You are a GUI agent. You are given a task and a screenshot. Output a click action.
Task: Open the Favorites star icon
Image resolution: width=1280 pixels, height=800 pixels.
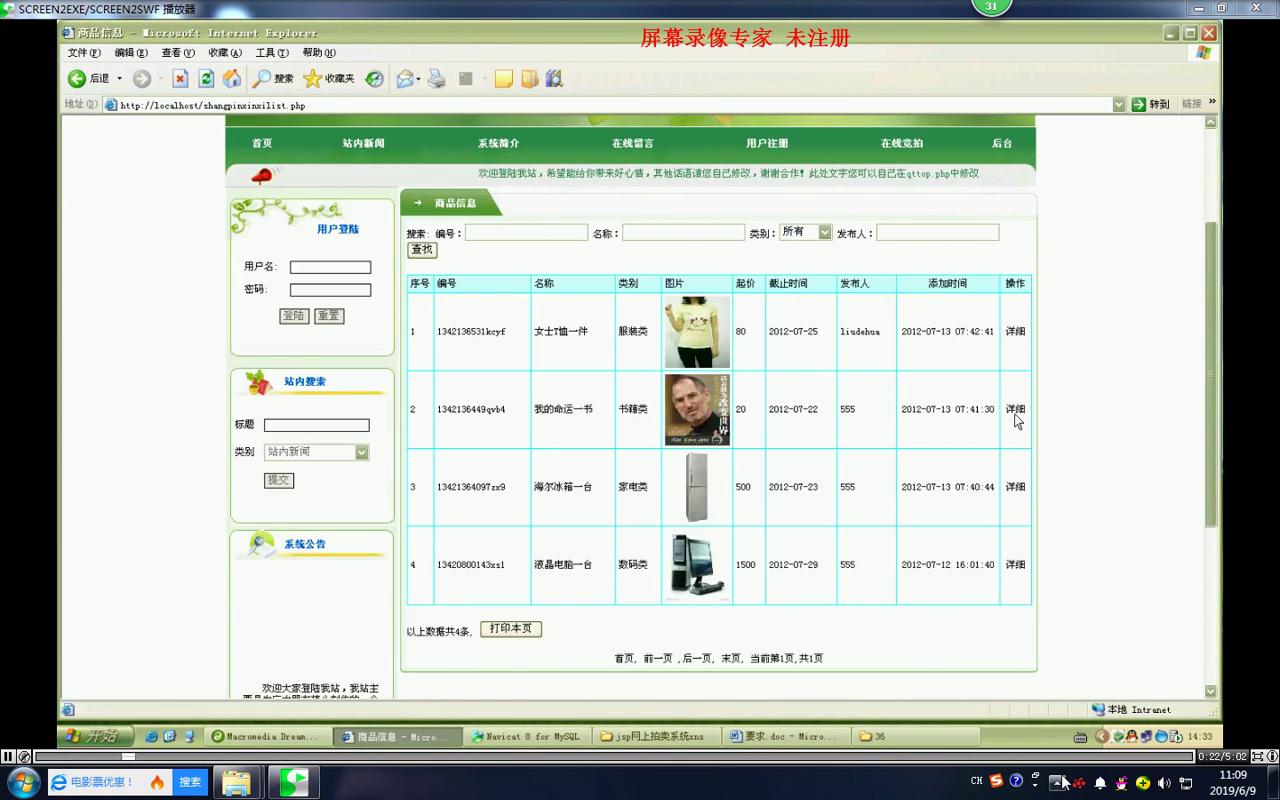[x=312, y=79]
